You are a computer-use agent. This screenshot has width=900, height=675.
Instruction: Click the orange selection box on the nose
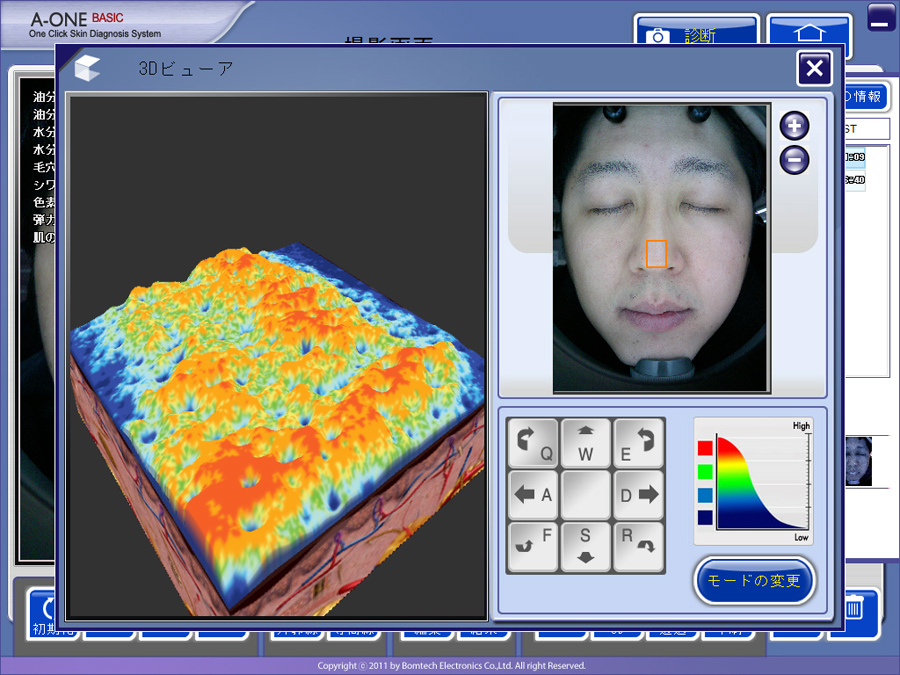click(656, 254)
